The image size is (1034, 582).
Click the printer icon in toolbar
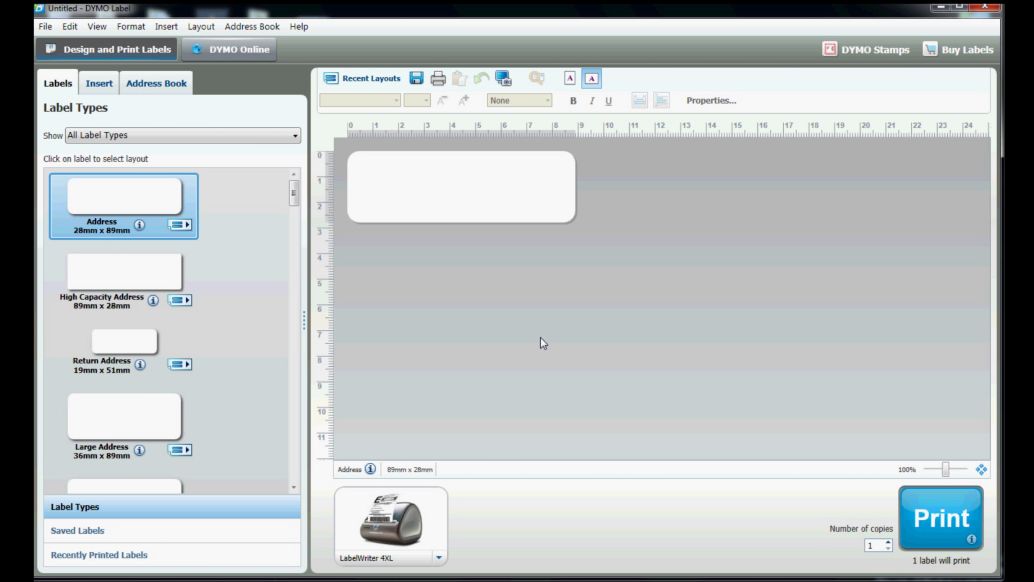pyautogui.click(x=438, y=78)
